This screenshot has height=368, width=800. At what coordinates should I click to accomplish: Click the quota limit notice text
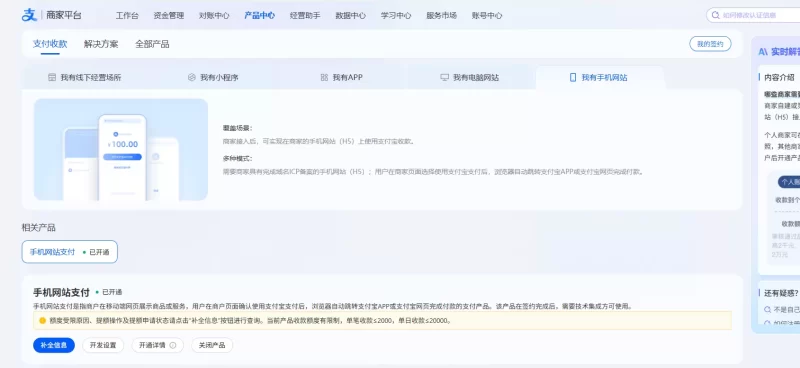point(250,321)
